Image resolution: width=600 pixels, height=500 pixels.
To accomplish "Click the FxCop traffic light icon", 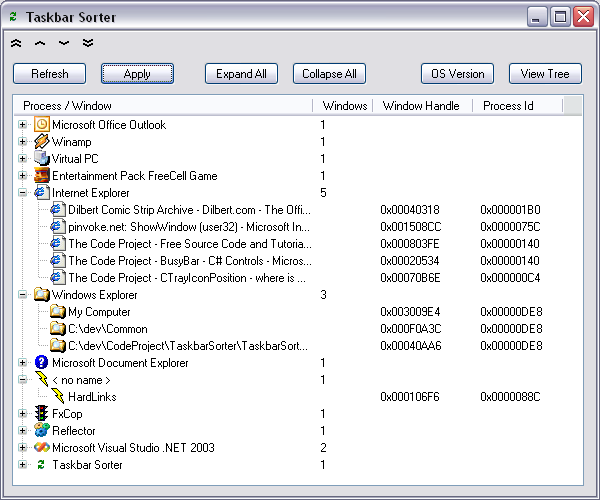I will coord(42,414).
